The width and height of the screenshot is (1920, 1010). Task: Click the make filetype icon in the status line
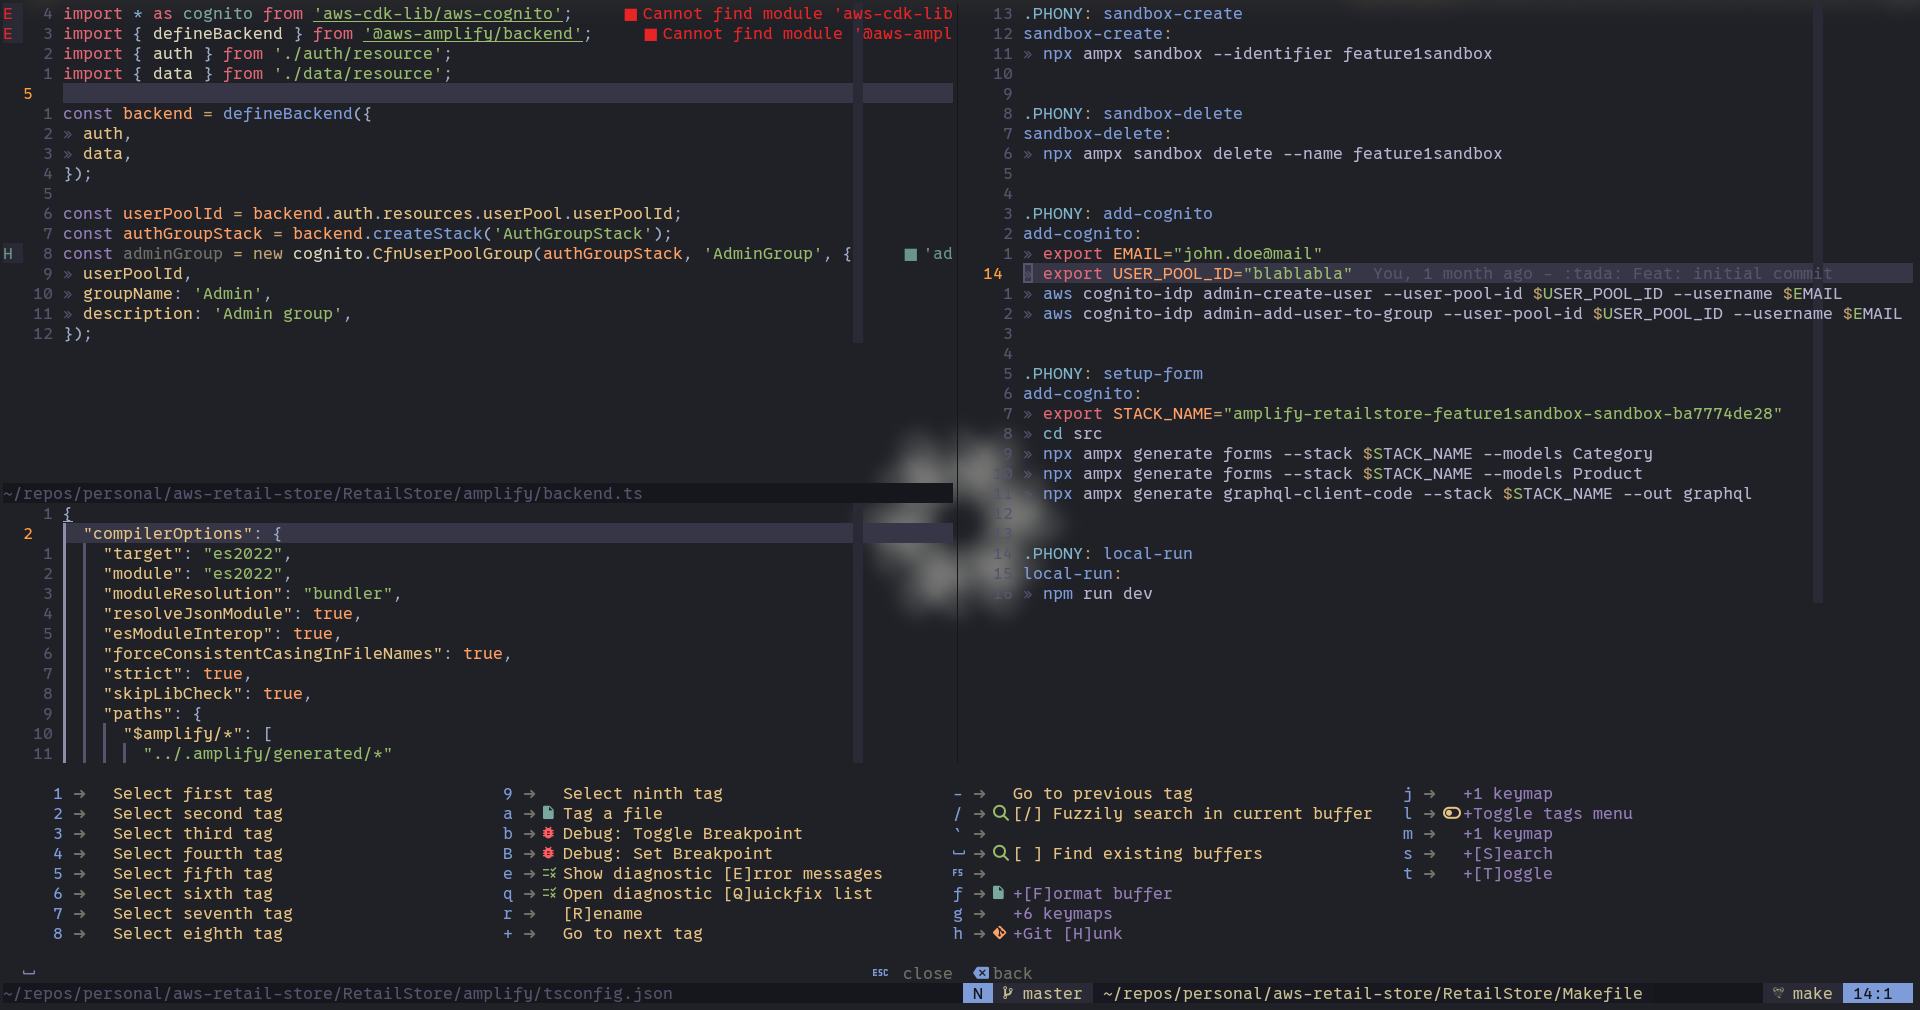pos(1778,993)
